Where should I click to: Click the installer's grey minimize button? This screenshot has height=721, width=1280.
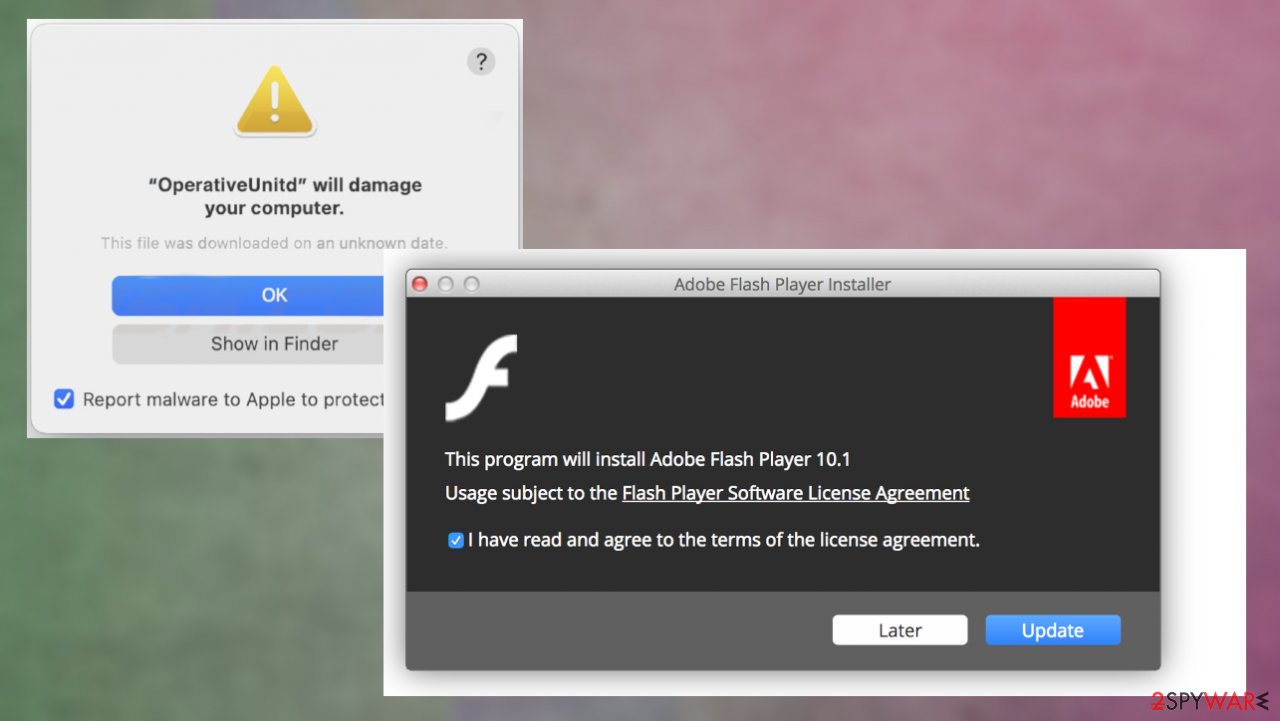[446, 284]
